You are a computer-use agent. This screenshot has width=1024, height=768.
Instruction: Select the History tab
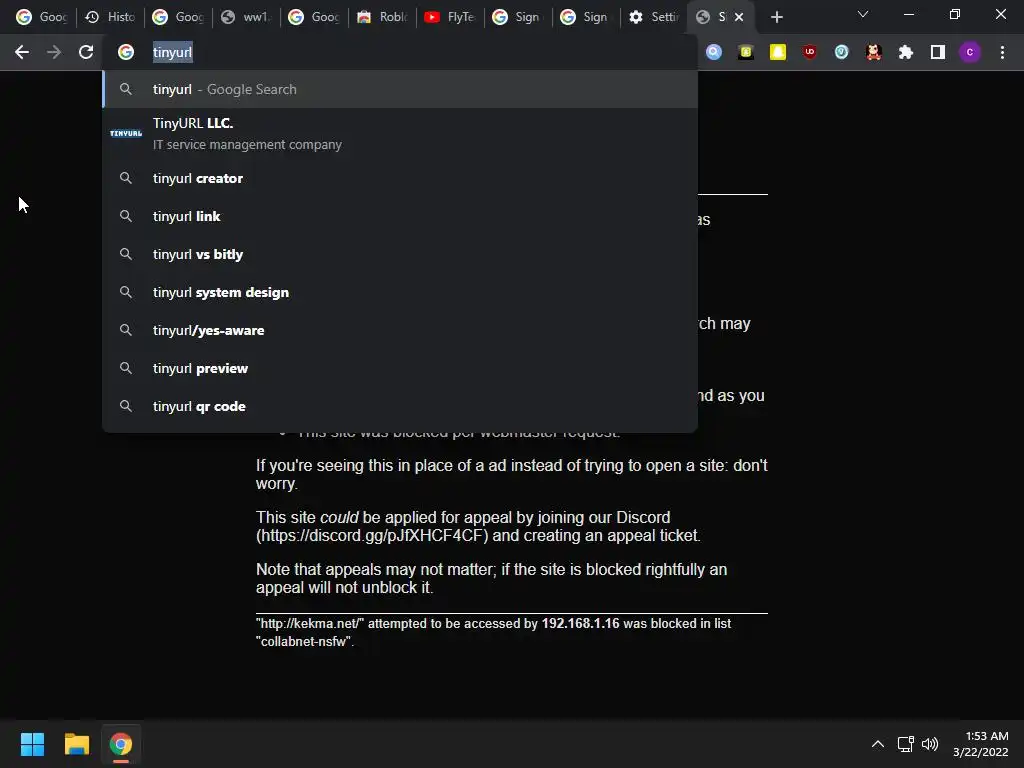pyautogui.click(x=110, y=17)
